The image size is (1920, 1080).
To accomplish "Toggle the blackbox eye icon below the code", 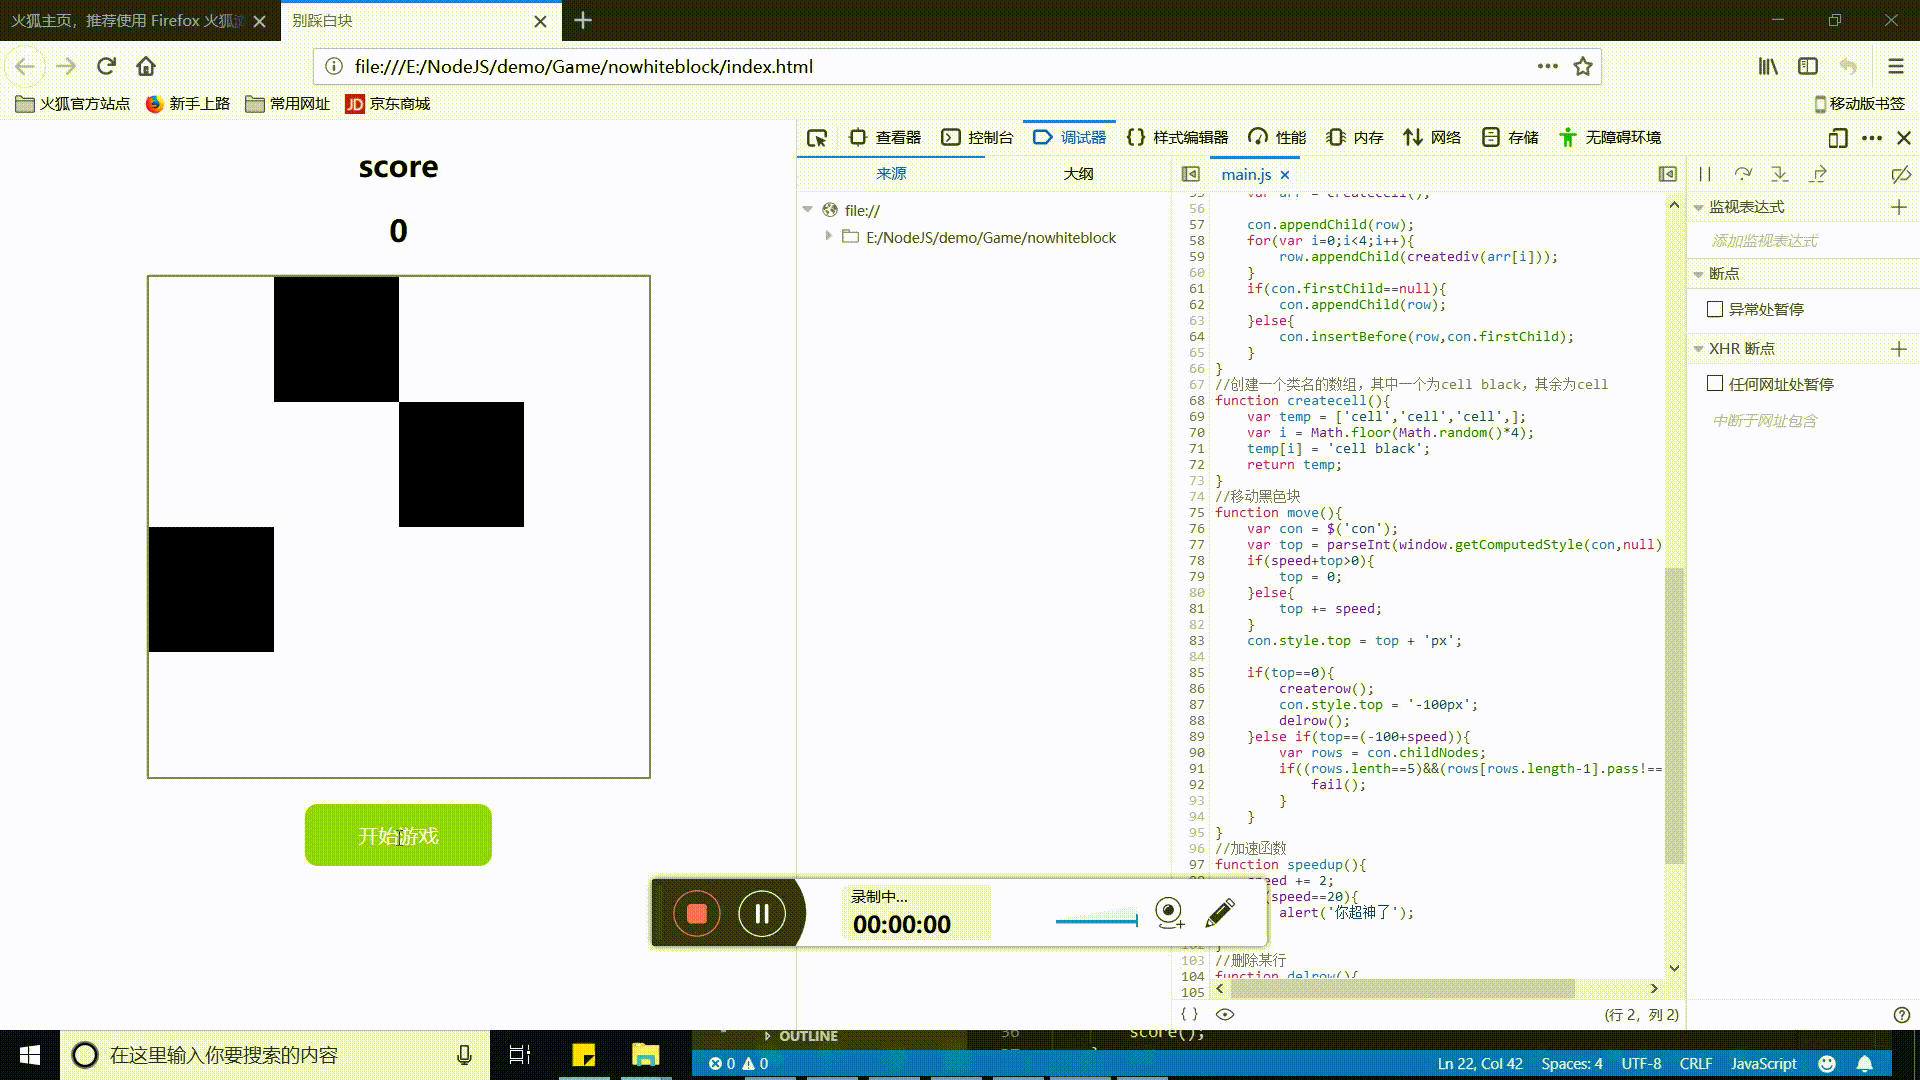I will coord(1225,1014).
